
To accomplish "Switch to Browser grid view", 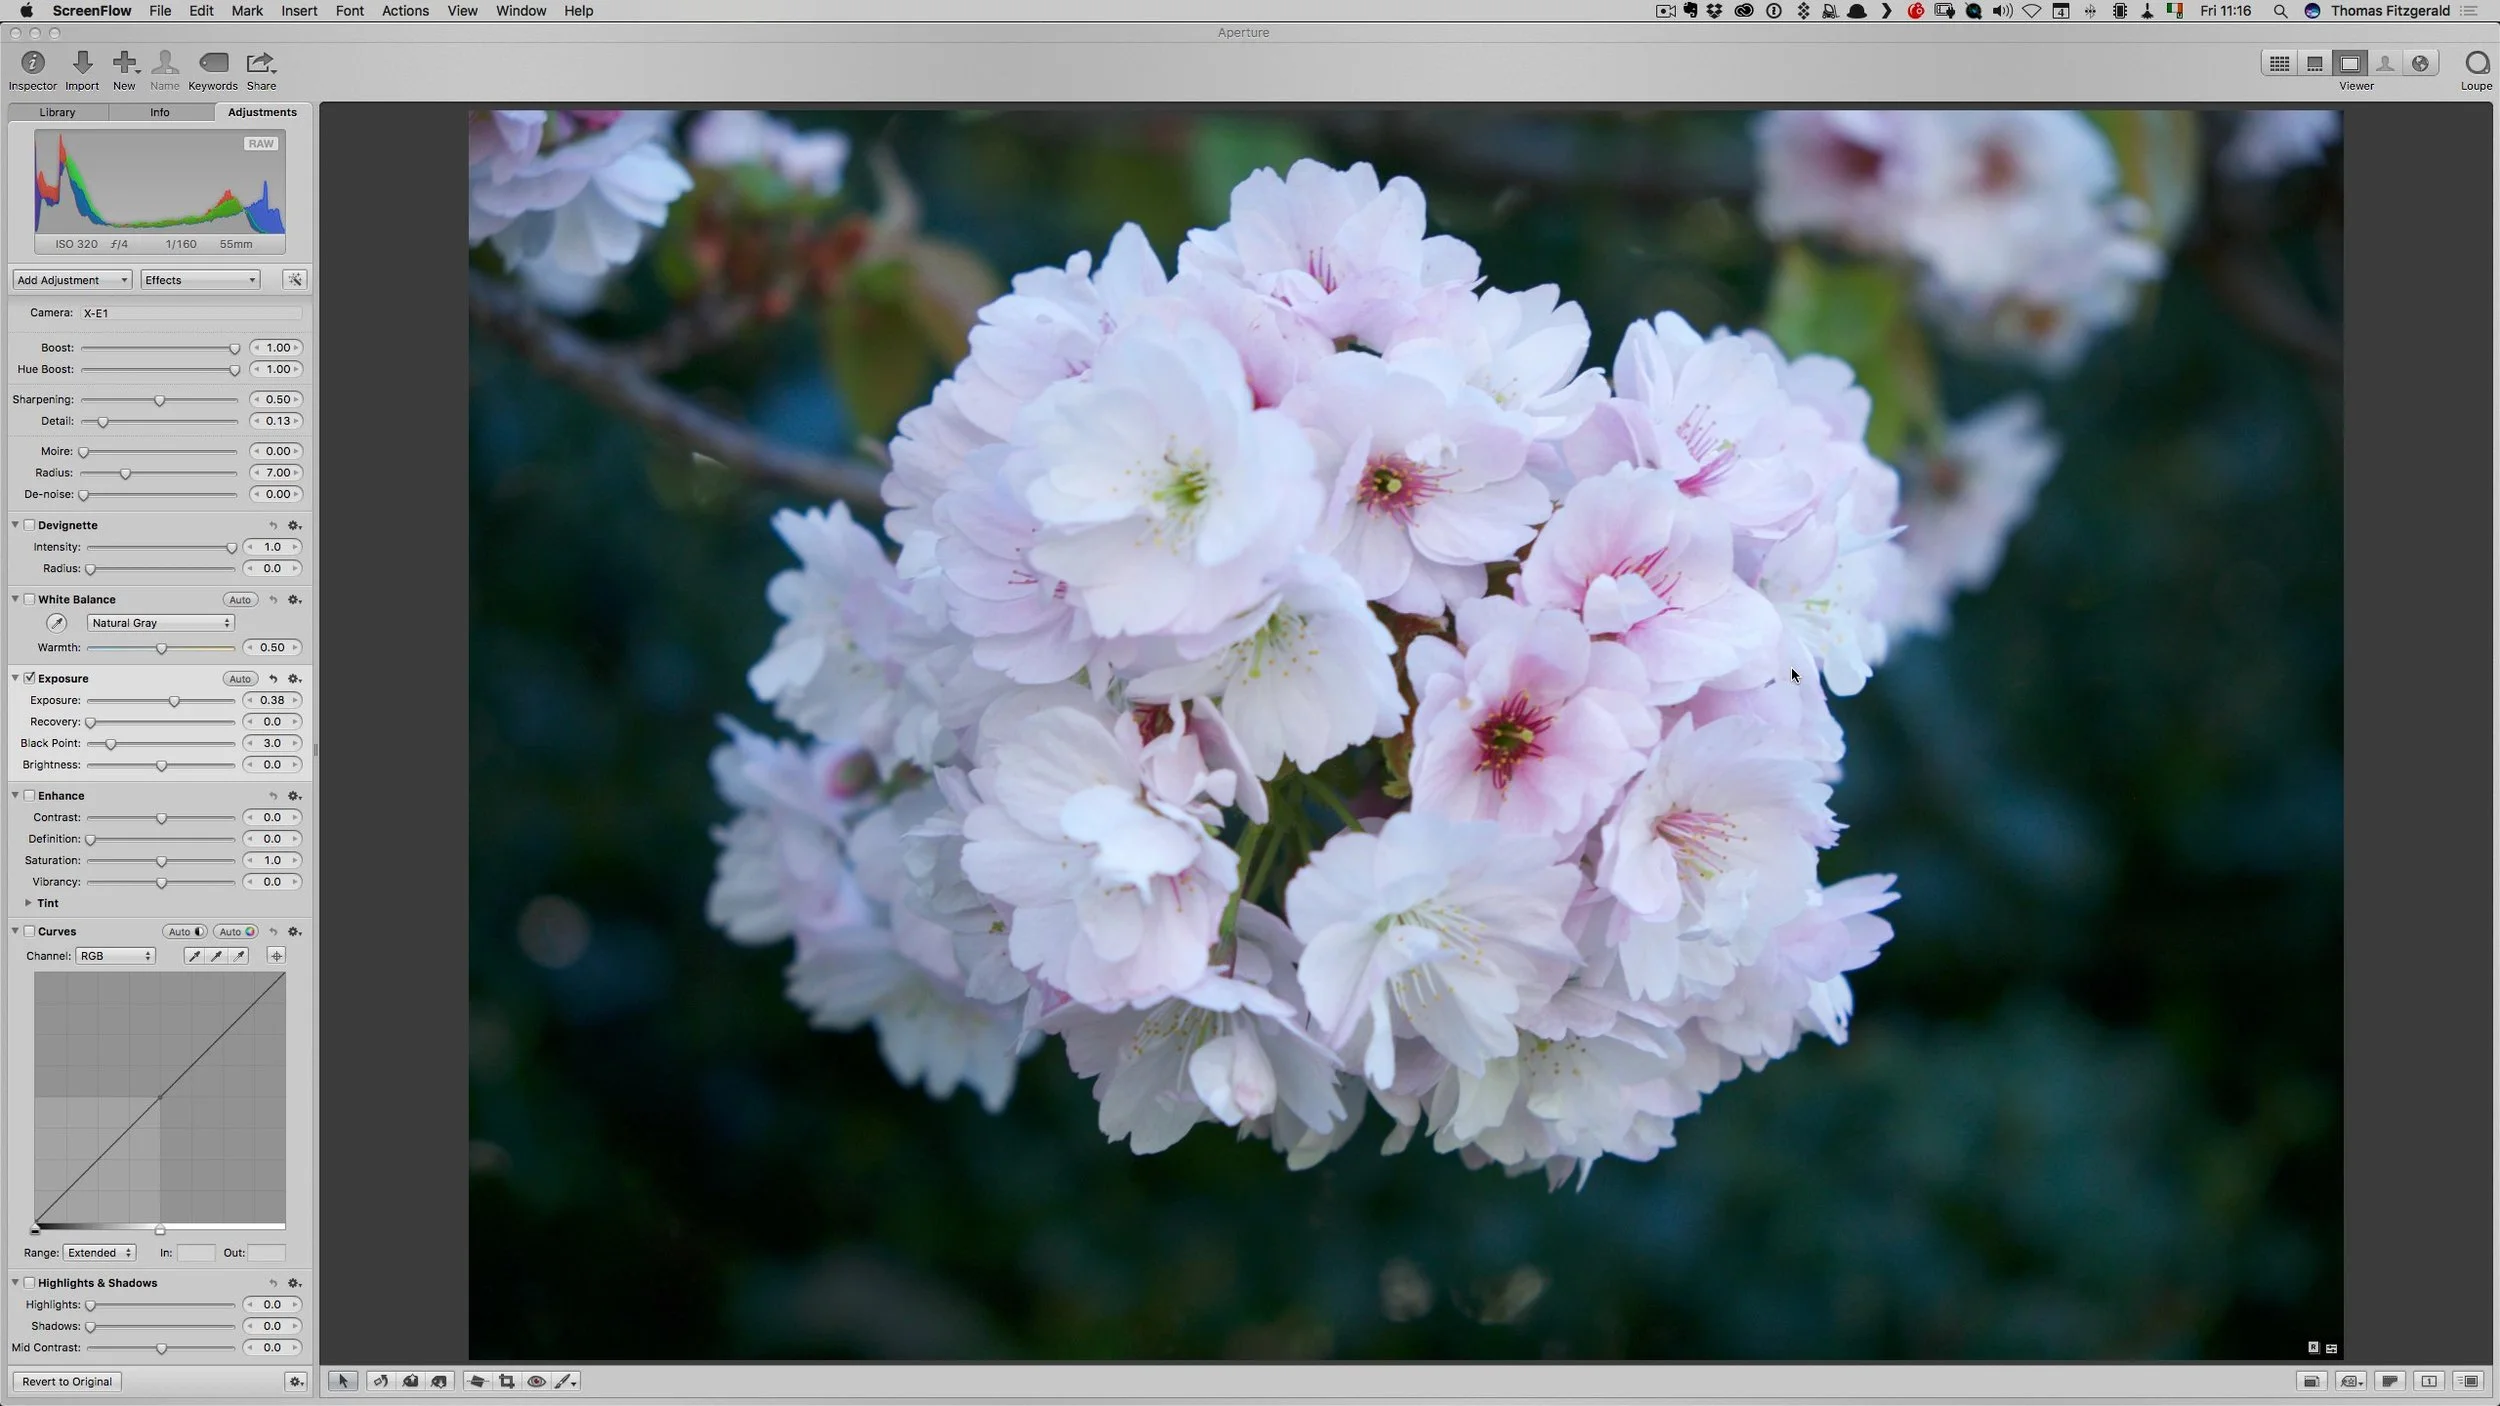I will (2279, 63).
